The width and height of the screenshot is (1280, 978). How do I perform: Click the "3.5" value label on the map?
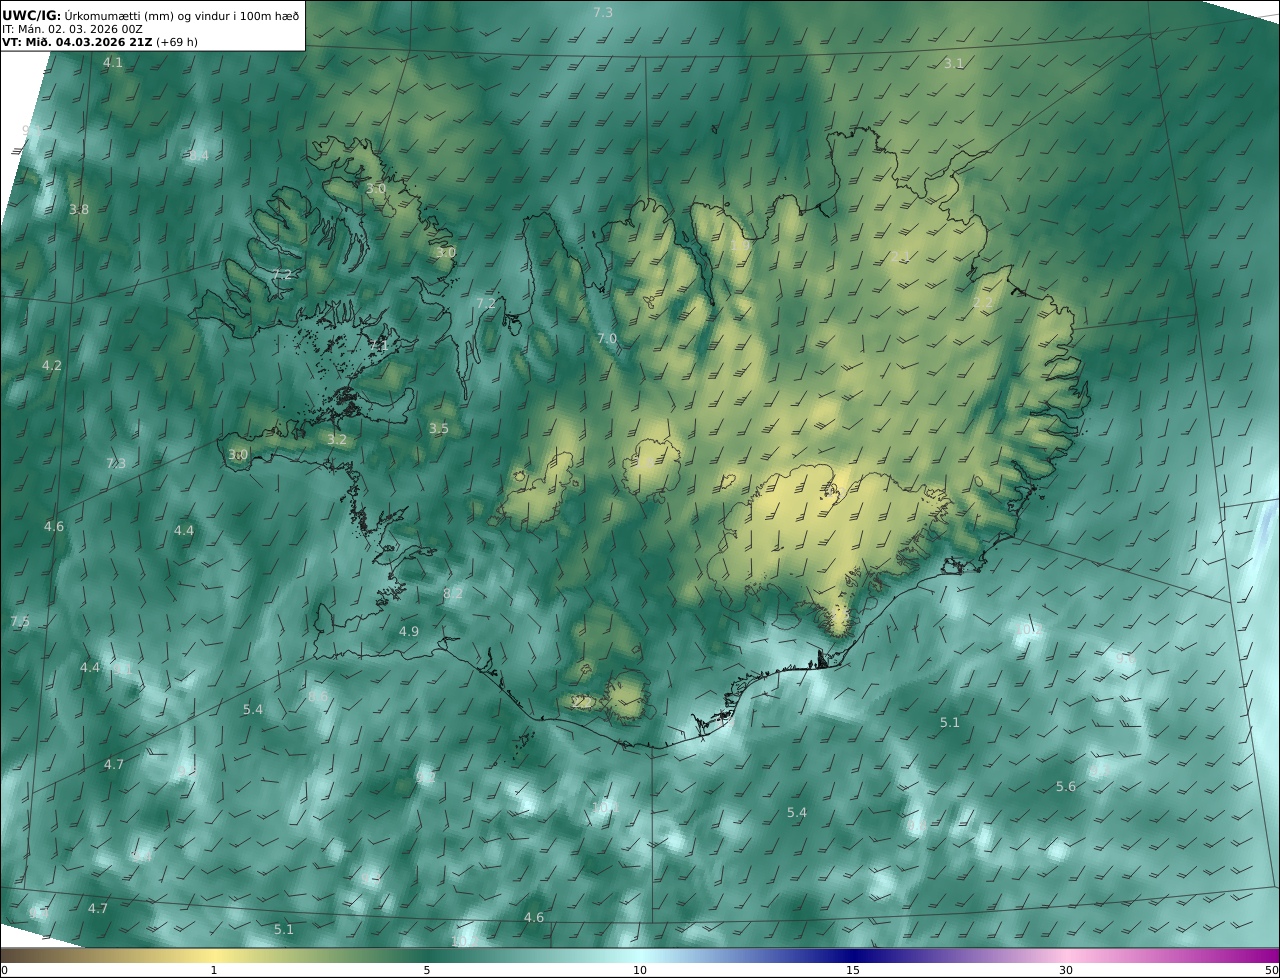click(x=439, y=428)
